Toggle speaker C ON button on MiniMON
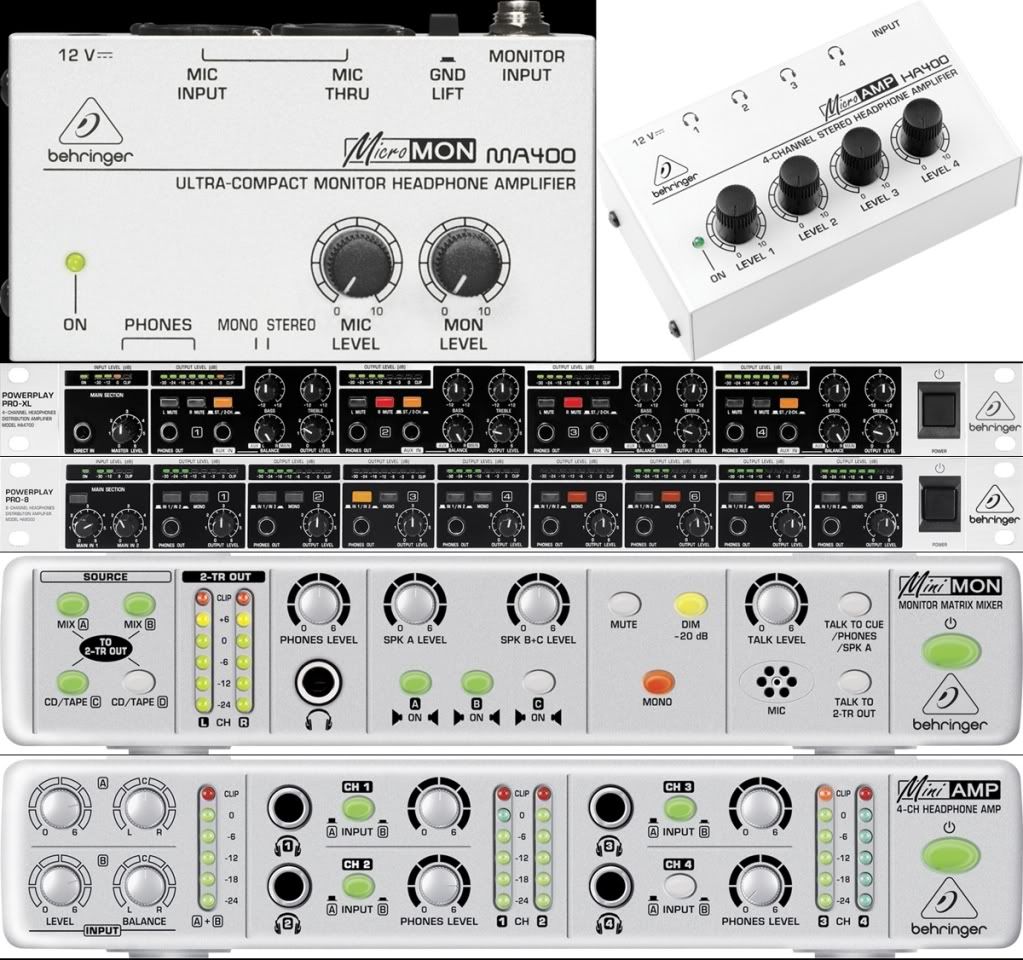Image resolution: width=1023 pixels, height=960 pixels. click(538, 682)
